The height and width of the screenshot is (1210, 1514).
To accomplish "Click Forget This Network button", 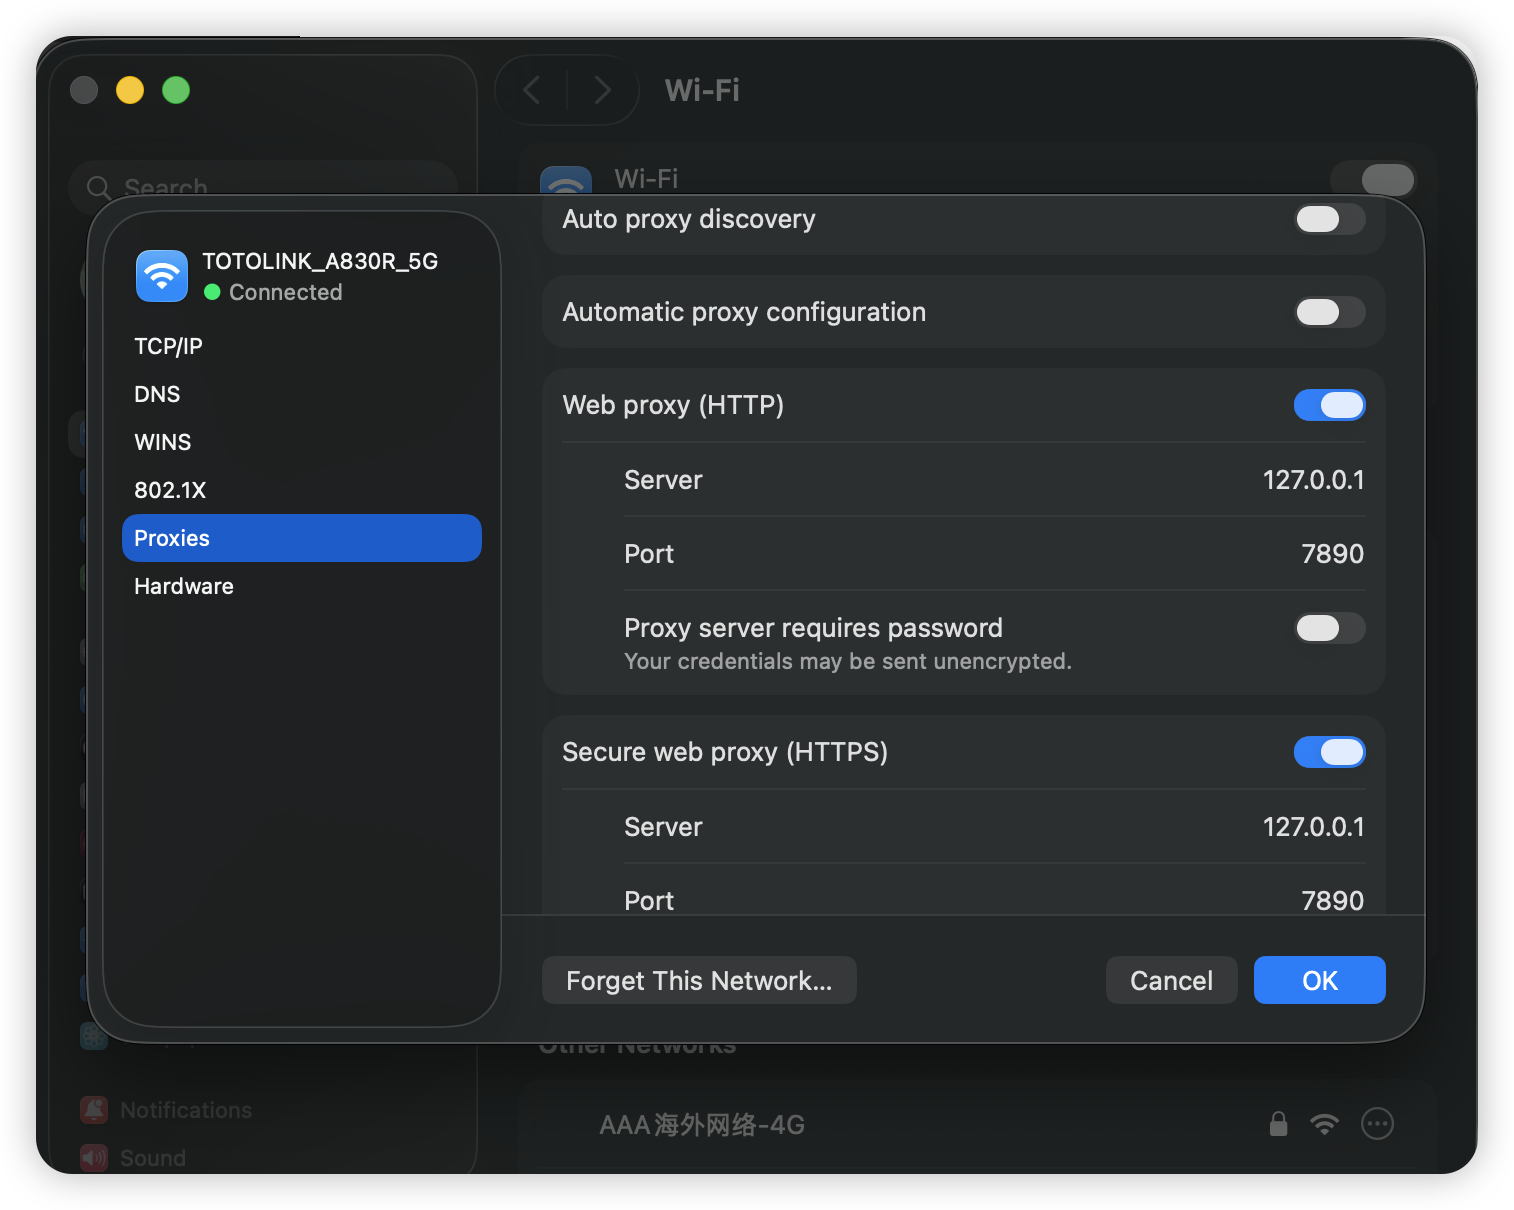I will [699, 980].
